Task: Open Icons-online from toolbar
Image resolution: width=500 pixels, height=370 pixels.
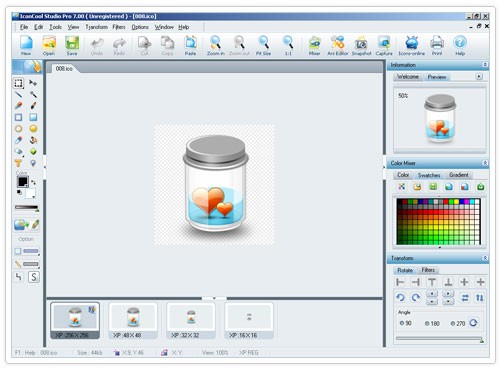Action: point(412,46)
